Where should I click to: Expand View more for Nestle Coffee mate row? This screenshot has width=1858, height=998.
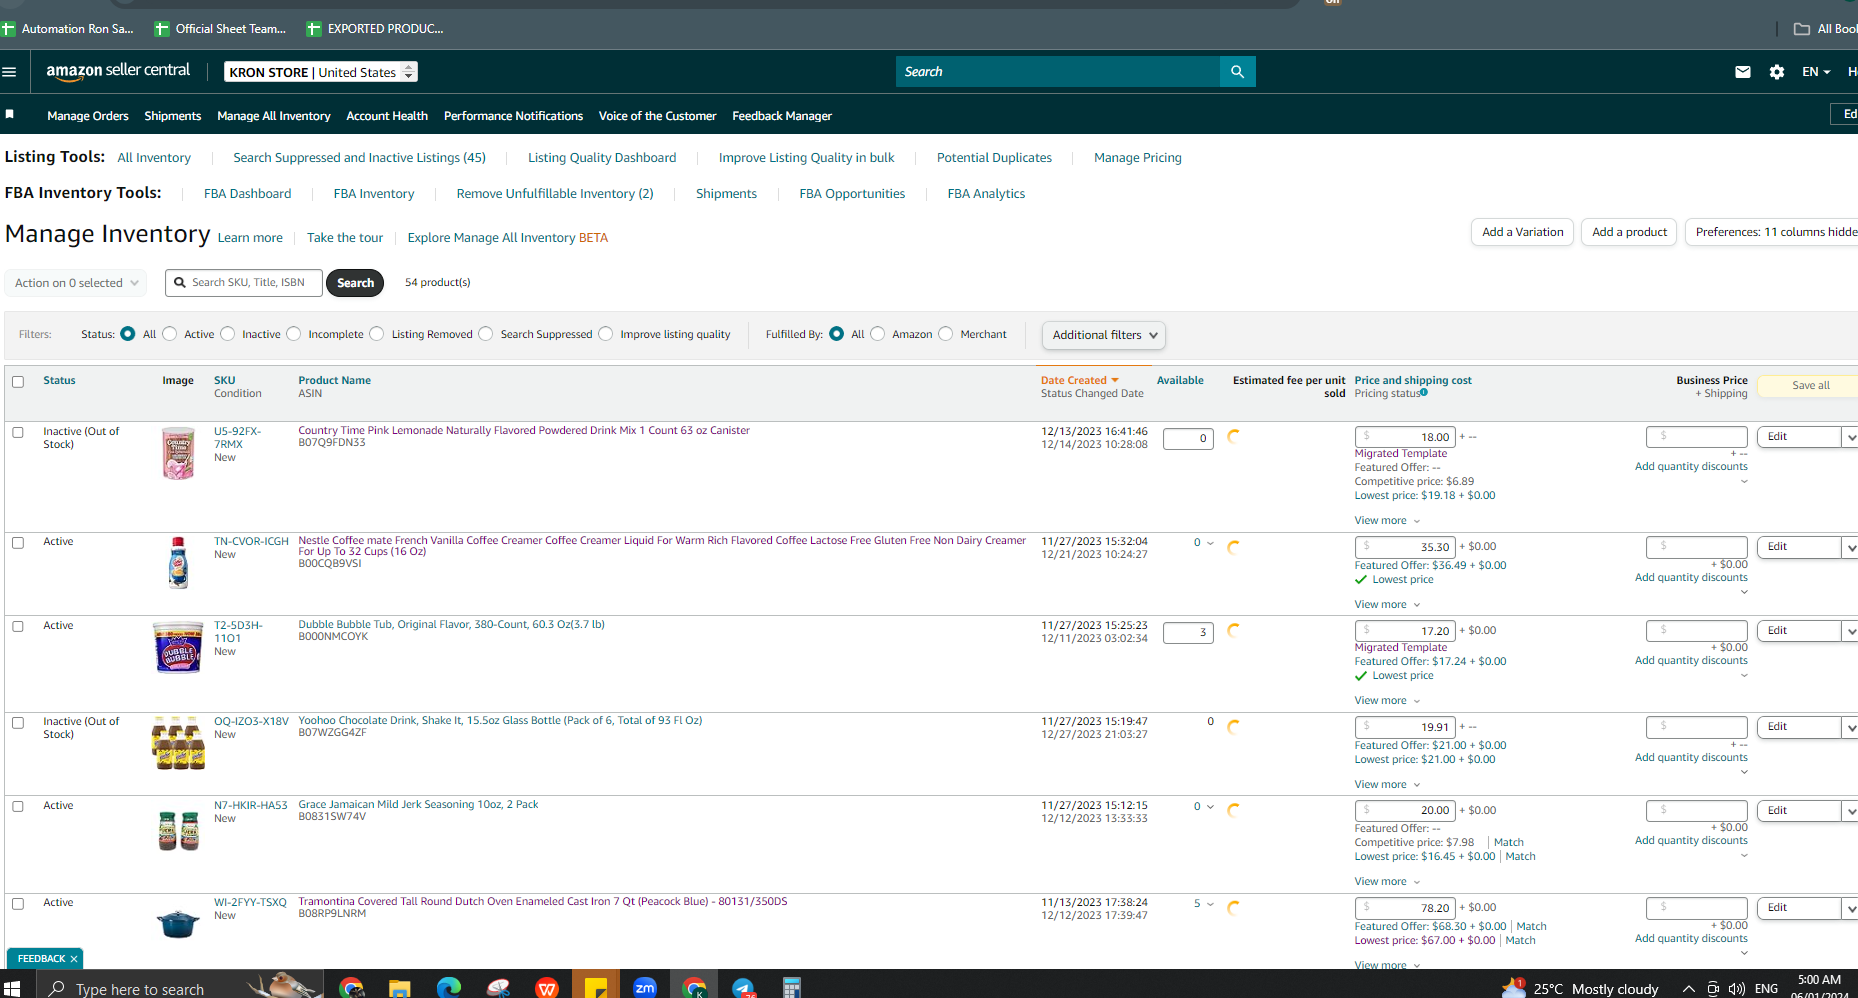tap(1387, 605)
